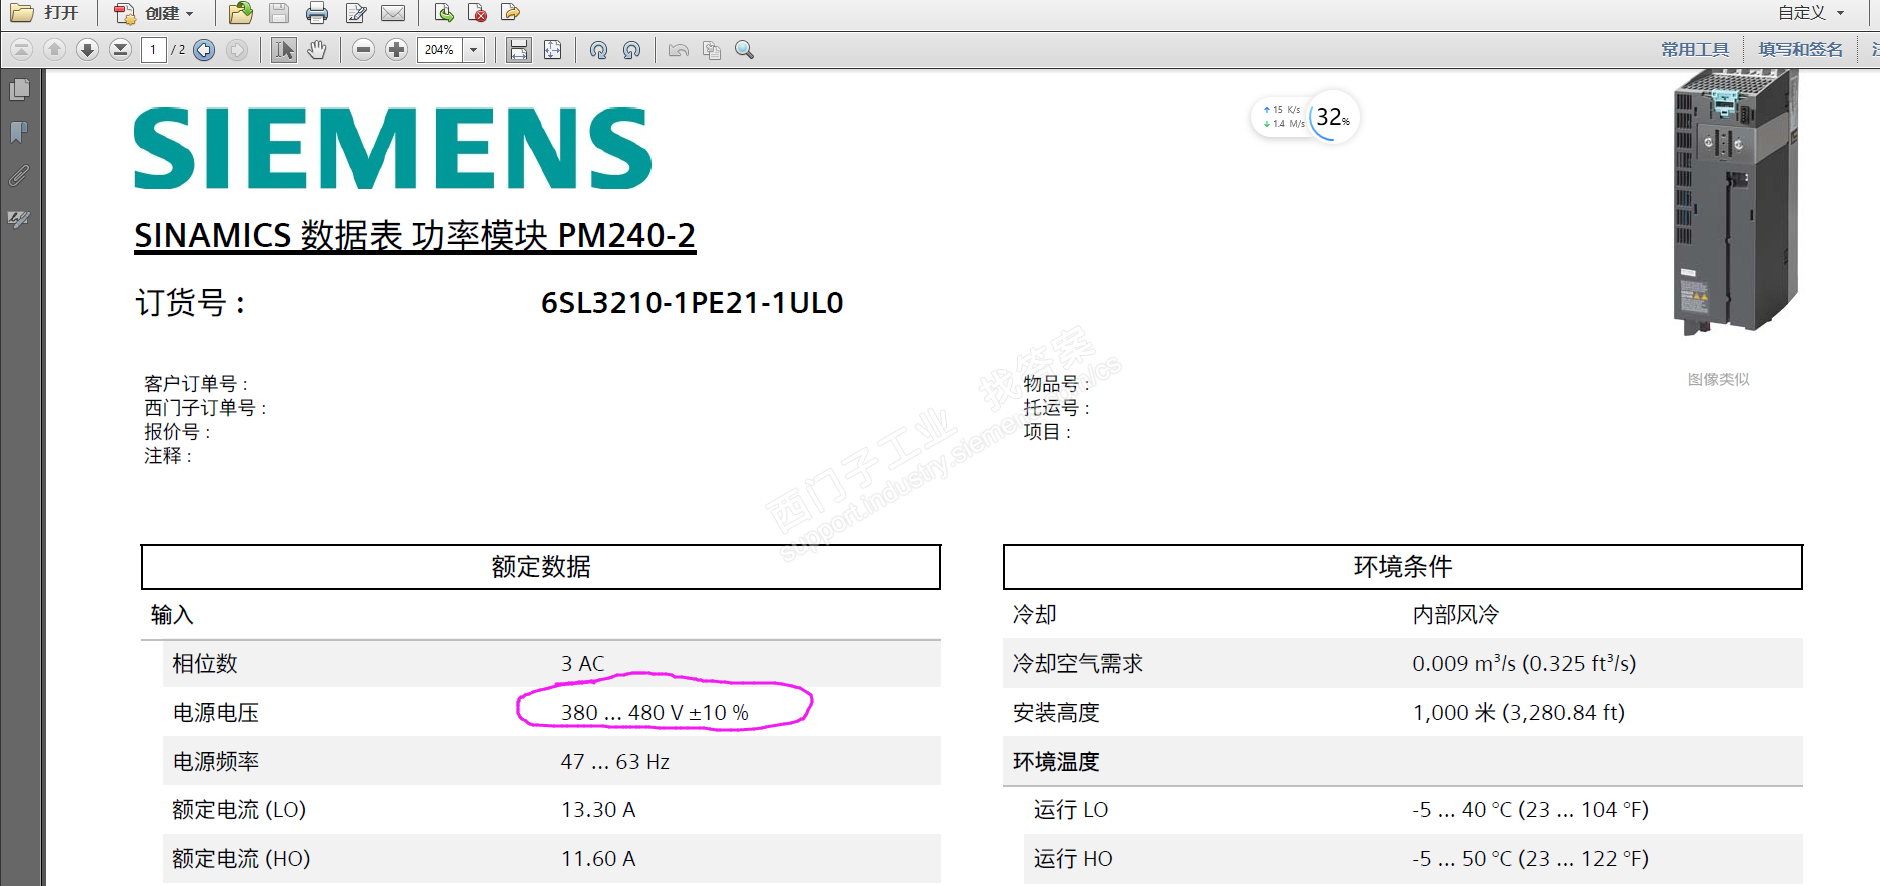
Task: Activate the Hand pan tool
Action: click(317, 50)
